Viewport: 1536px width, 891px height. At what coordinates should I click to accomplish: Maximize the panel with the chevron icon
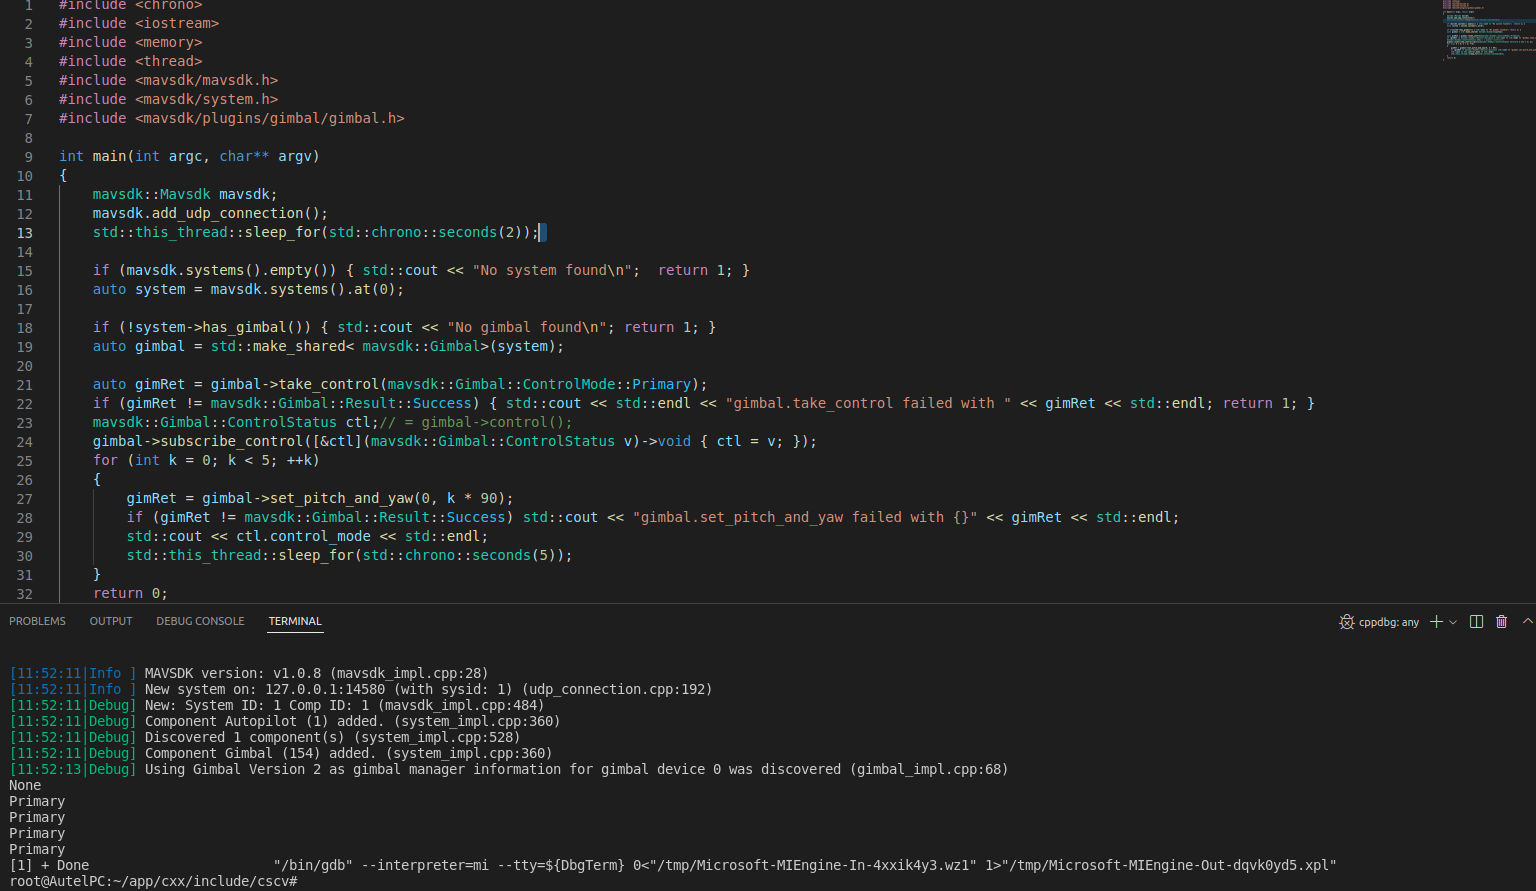pos(1527,621)
